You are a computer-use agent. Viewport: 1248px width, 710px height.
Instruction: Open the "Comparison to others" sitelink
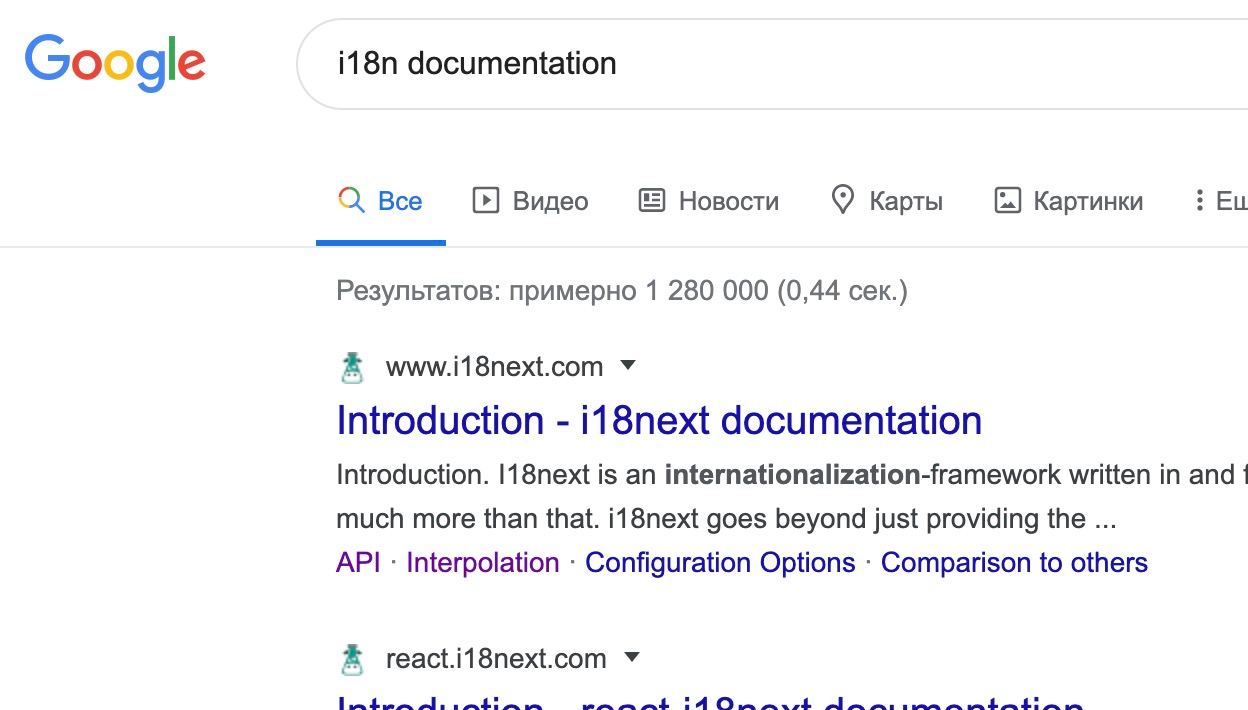(x=1014, y=563)
